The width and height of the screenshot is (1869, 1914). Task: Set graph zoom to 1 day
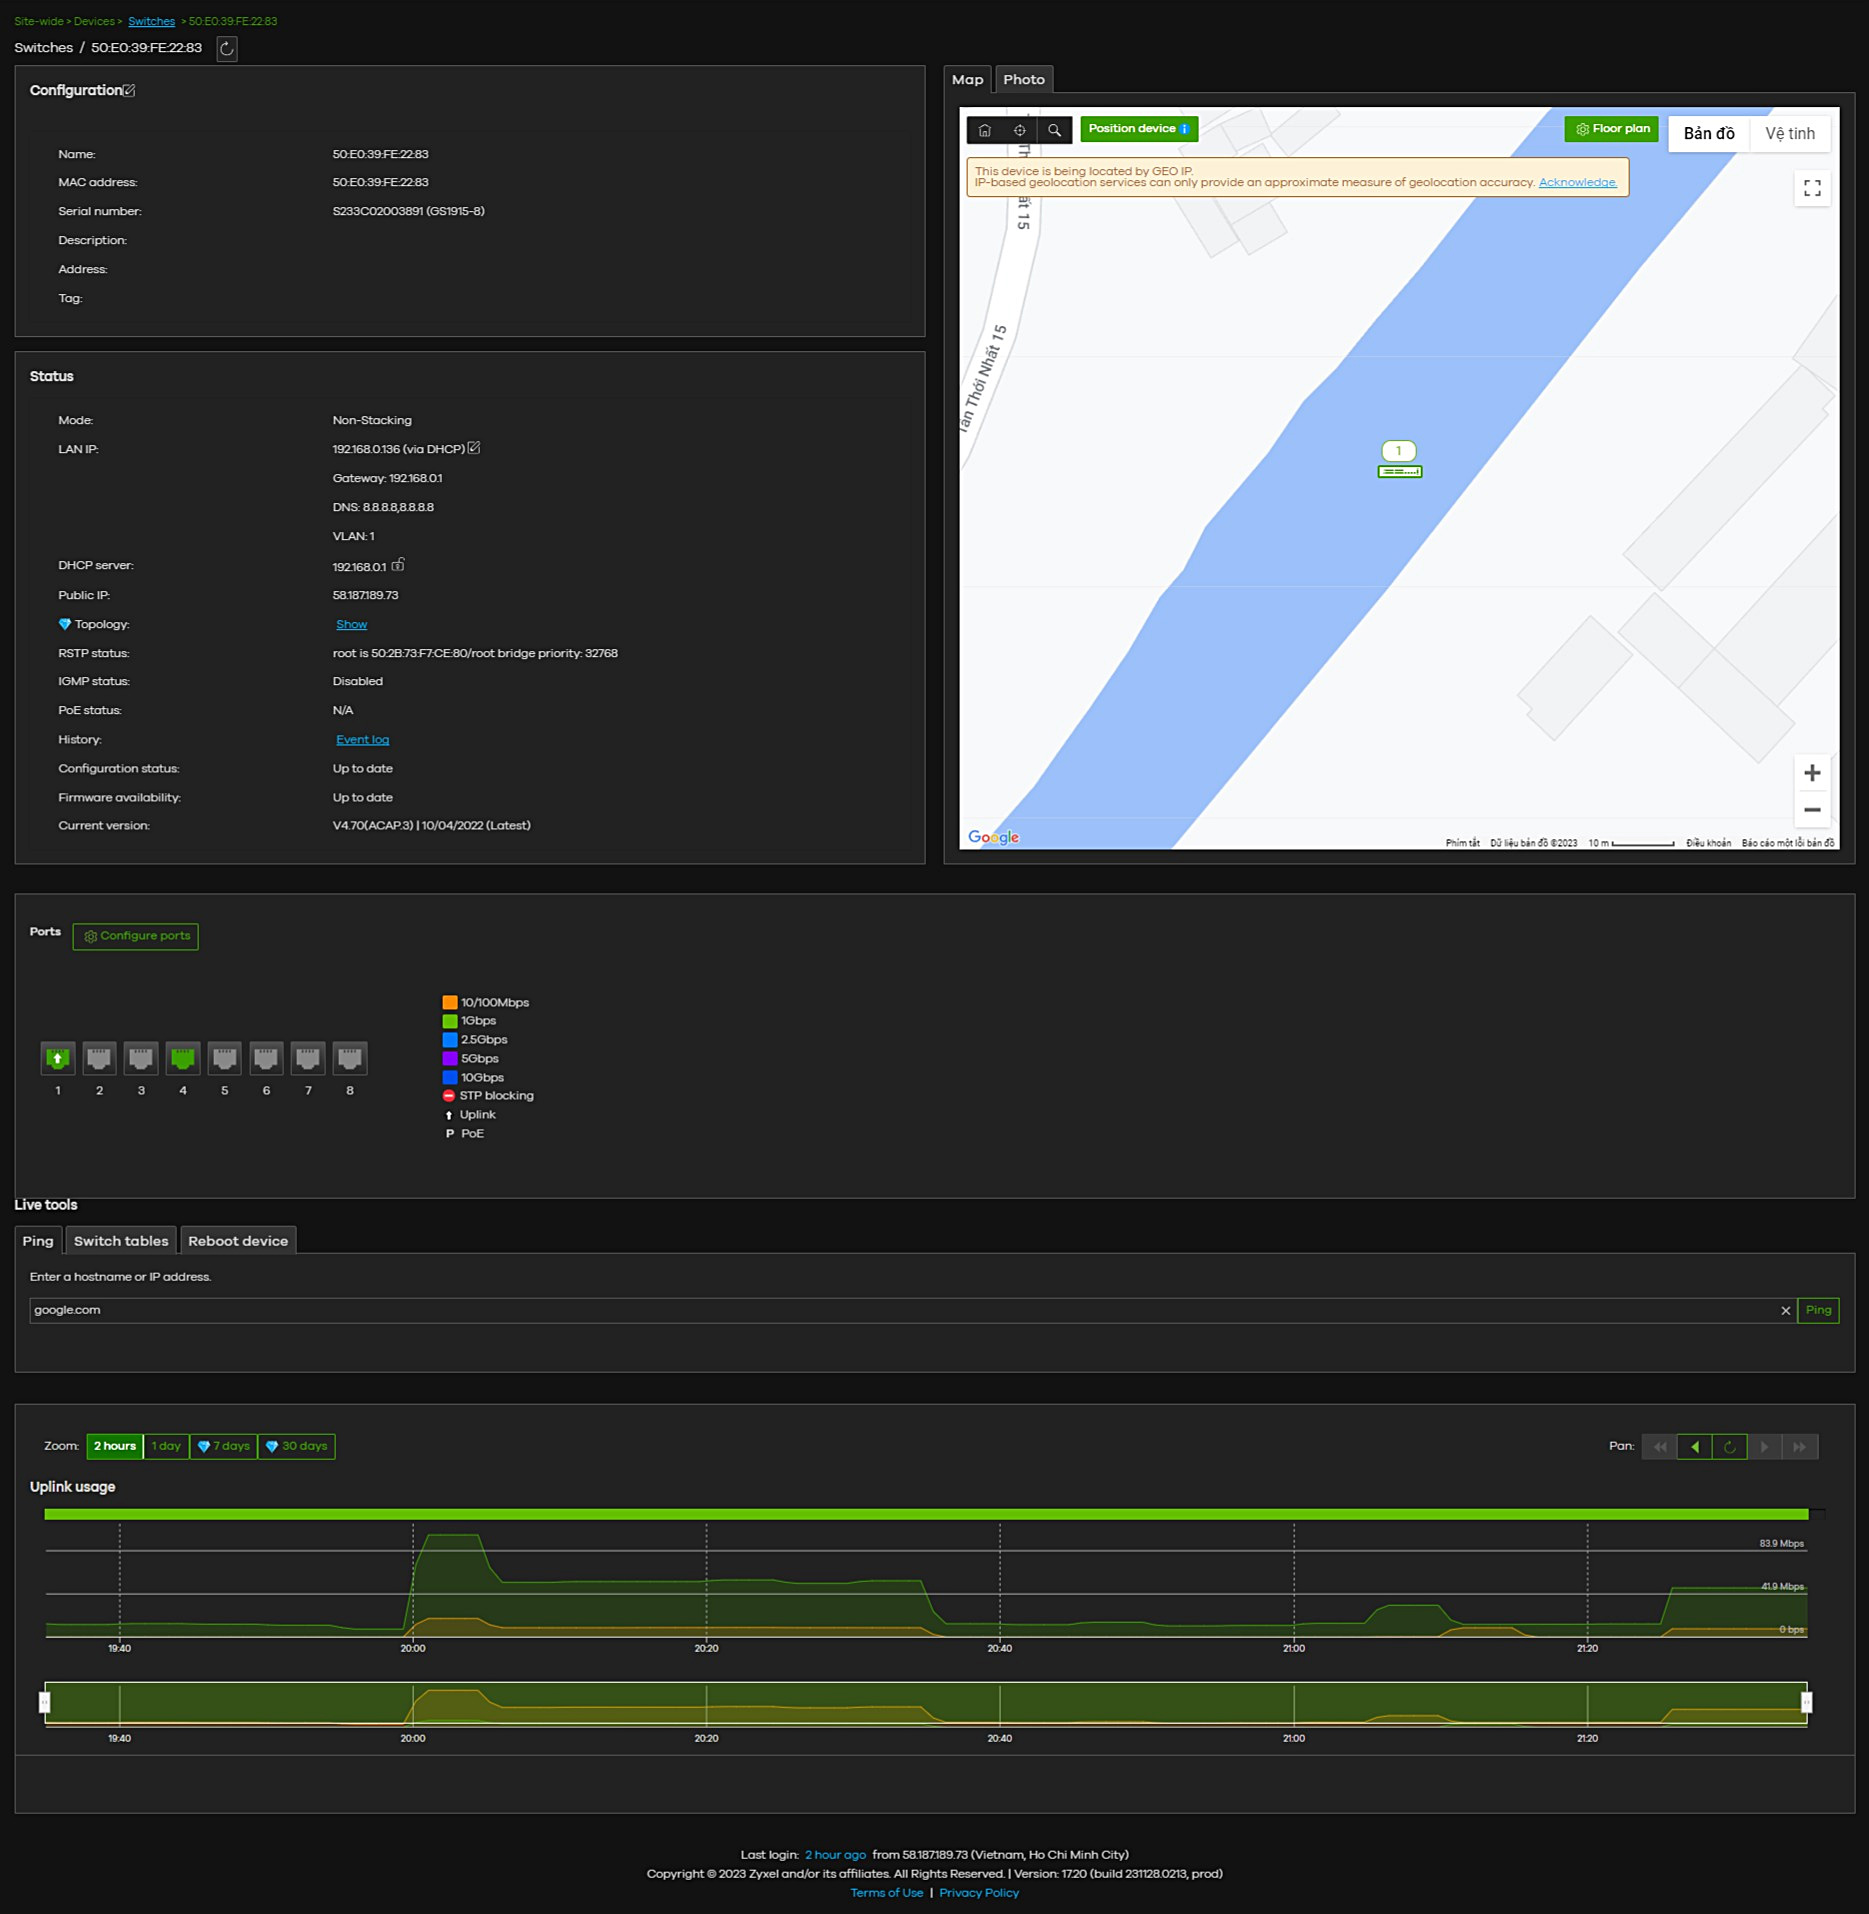(166, 1446)
